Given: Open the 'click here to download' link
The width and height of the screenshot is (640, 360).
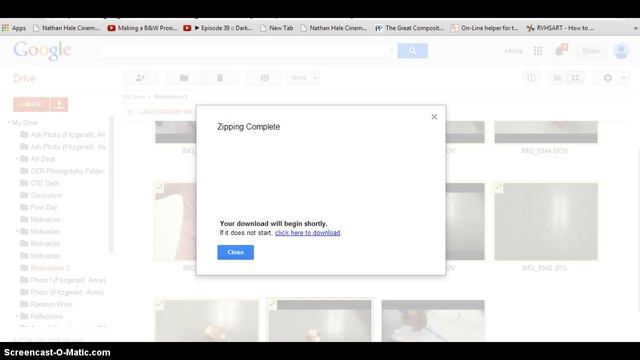Looking at the screenshot, I should [307, 233].
